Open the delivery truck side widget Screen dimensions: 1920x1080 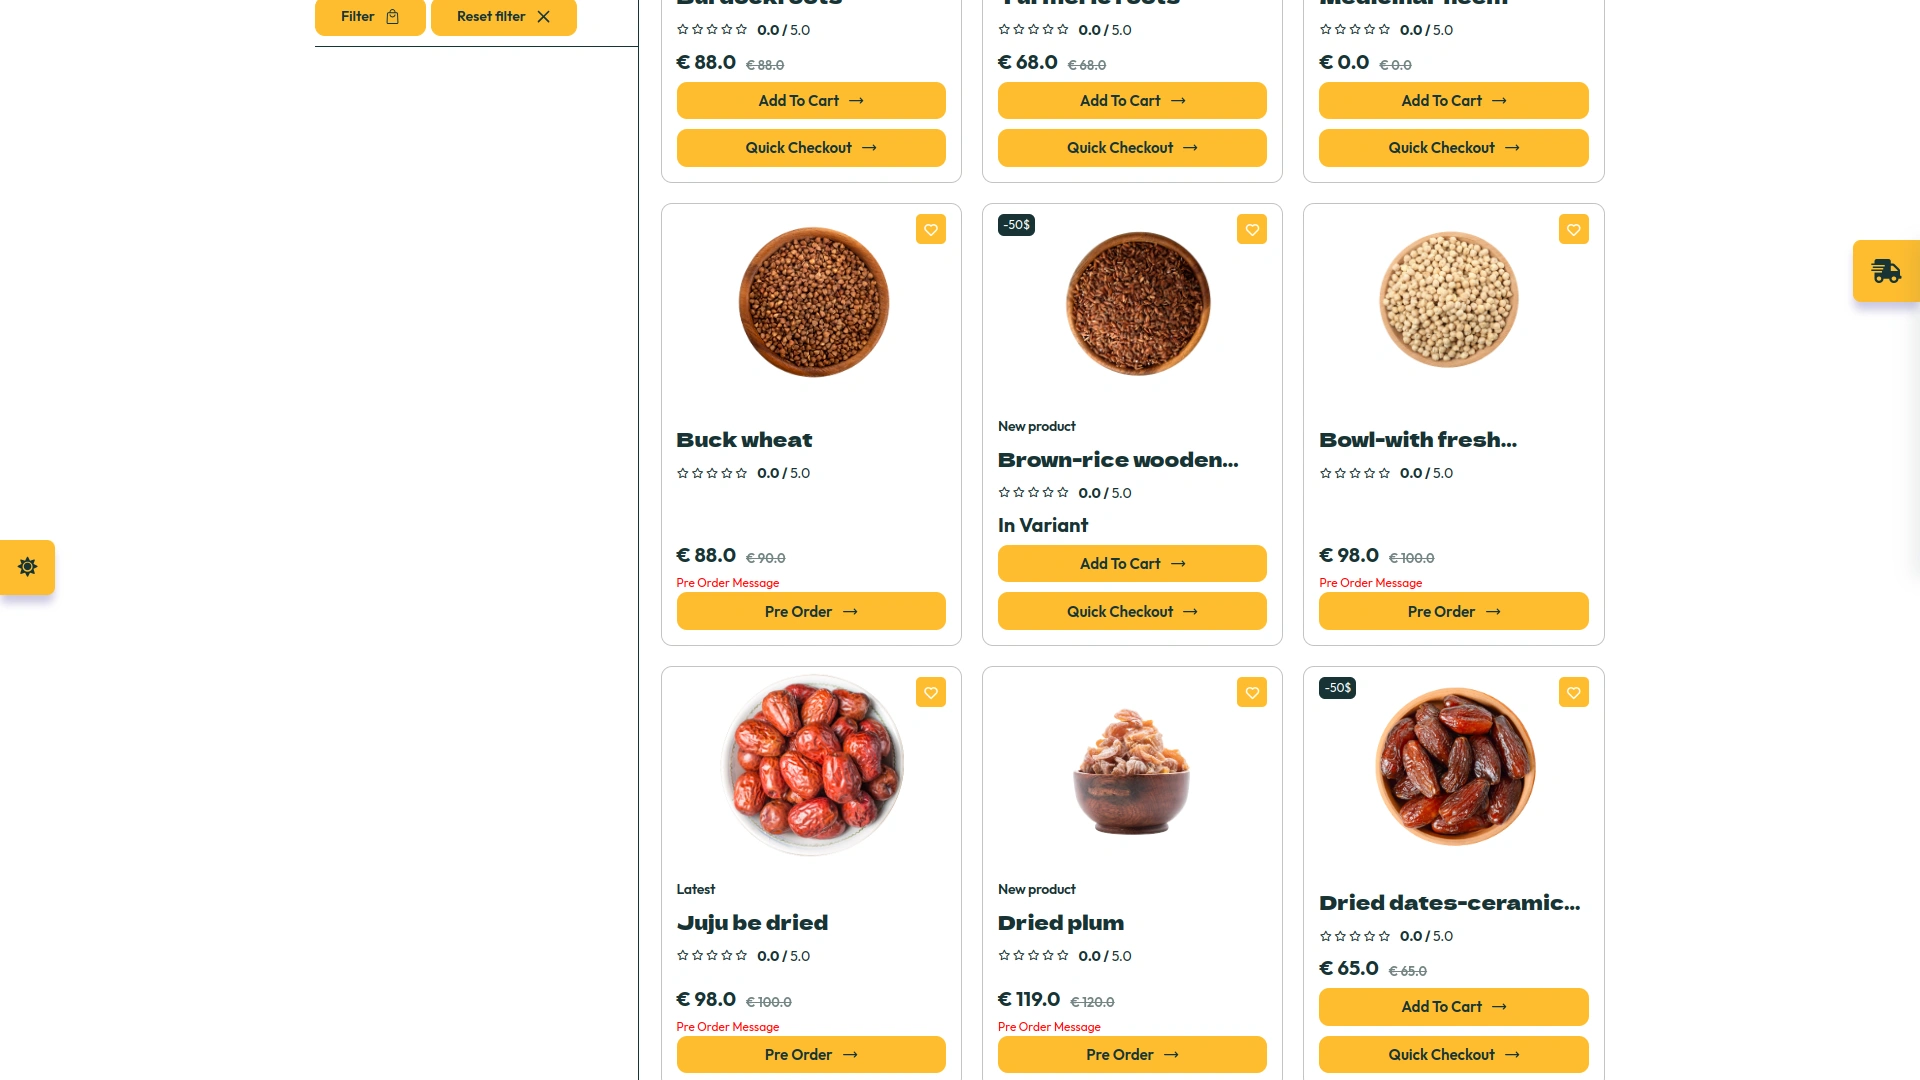pos(1886,271)
